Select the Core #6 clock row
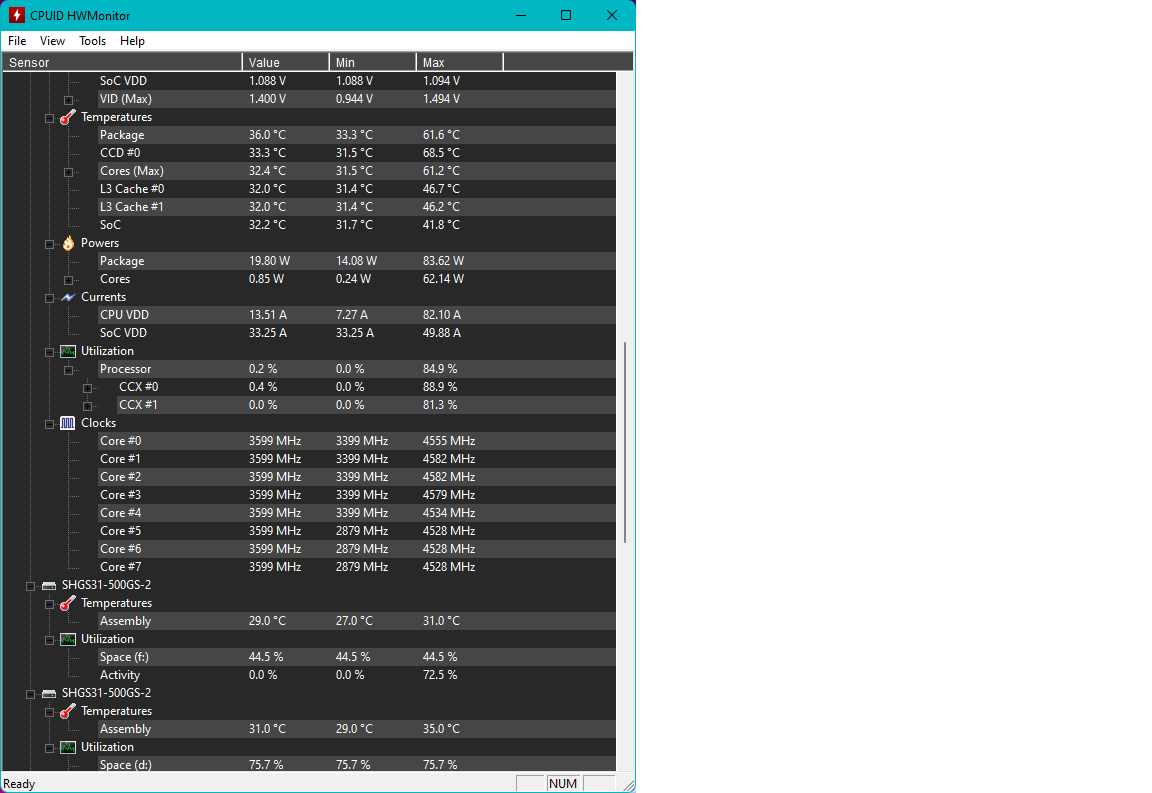Viewport: 1152px width, 793px height. (357, 549)
